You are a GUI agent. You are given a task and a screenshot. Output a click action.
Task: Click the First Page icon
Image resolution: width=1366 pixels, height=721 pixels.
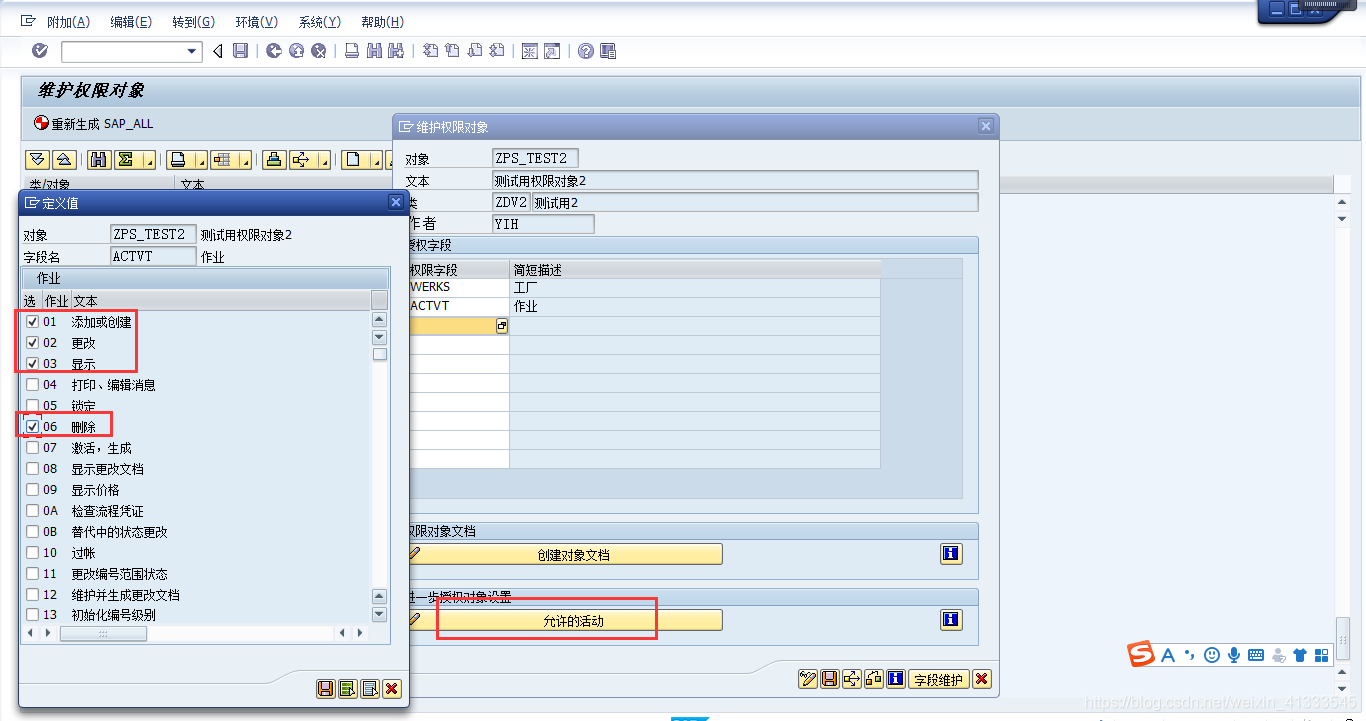[x=430, y=51]
